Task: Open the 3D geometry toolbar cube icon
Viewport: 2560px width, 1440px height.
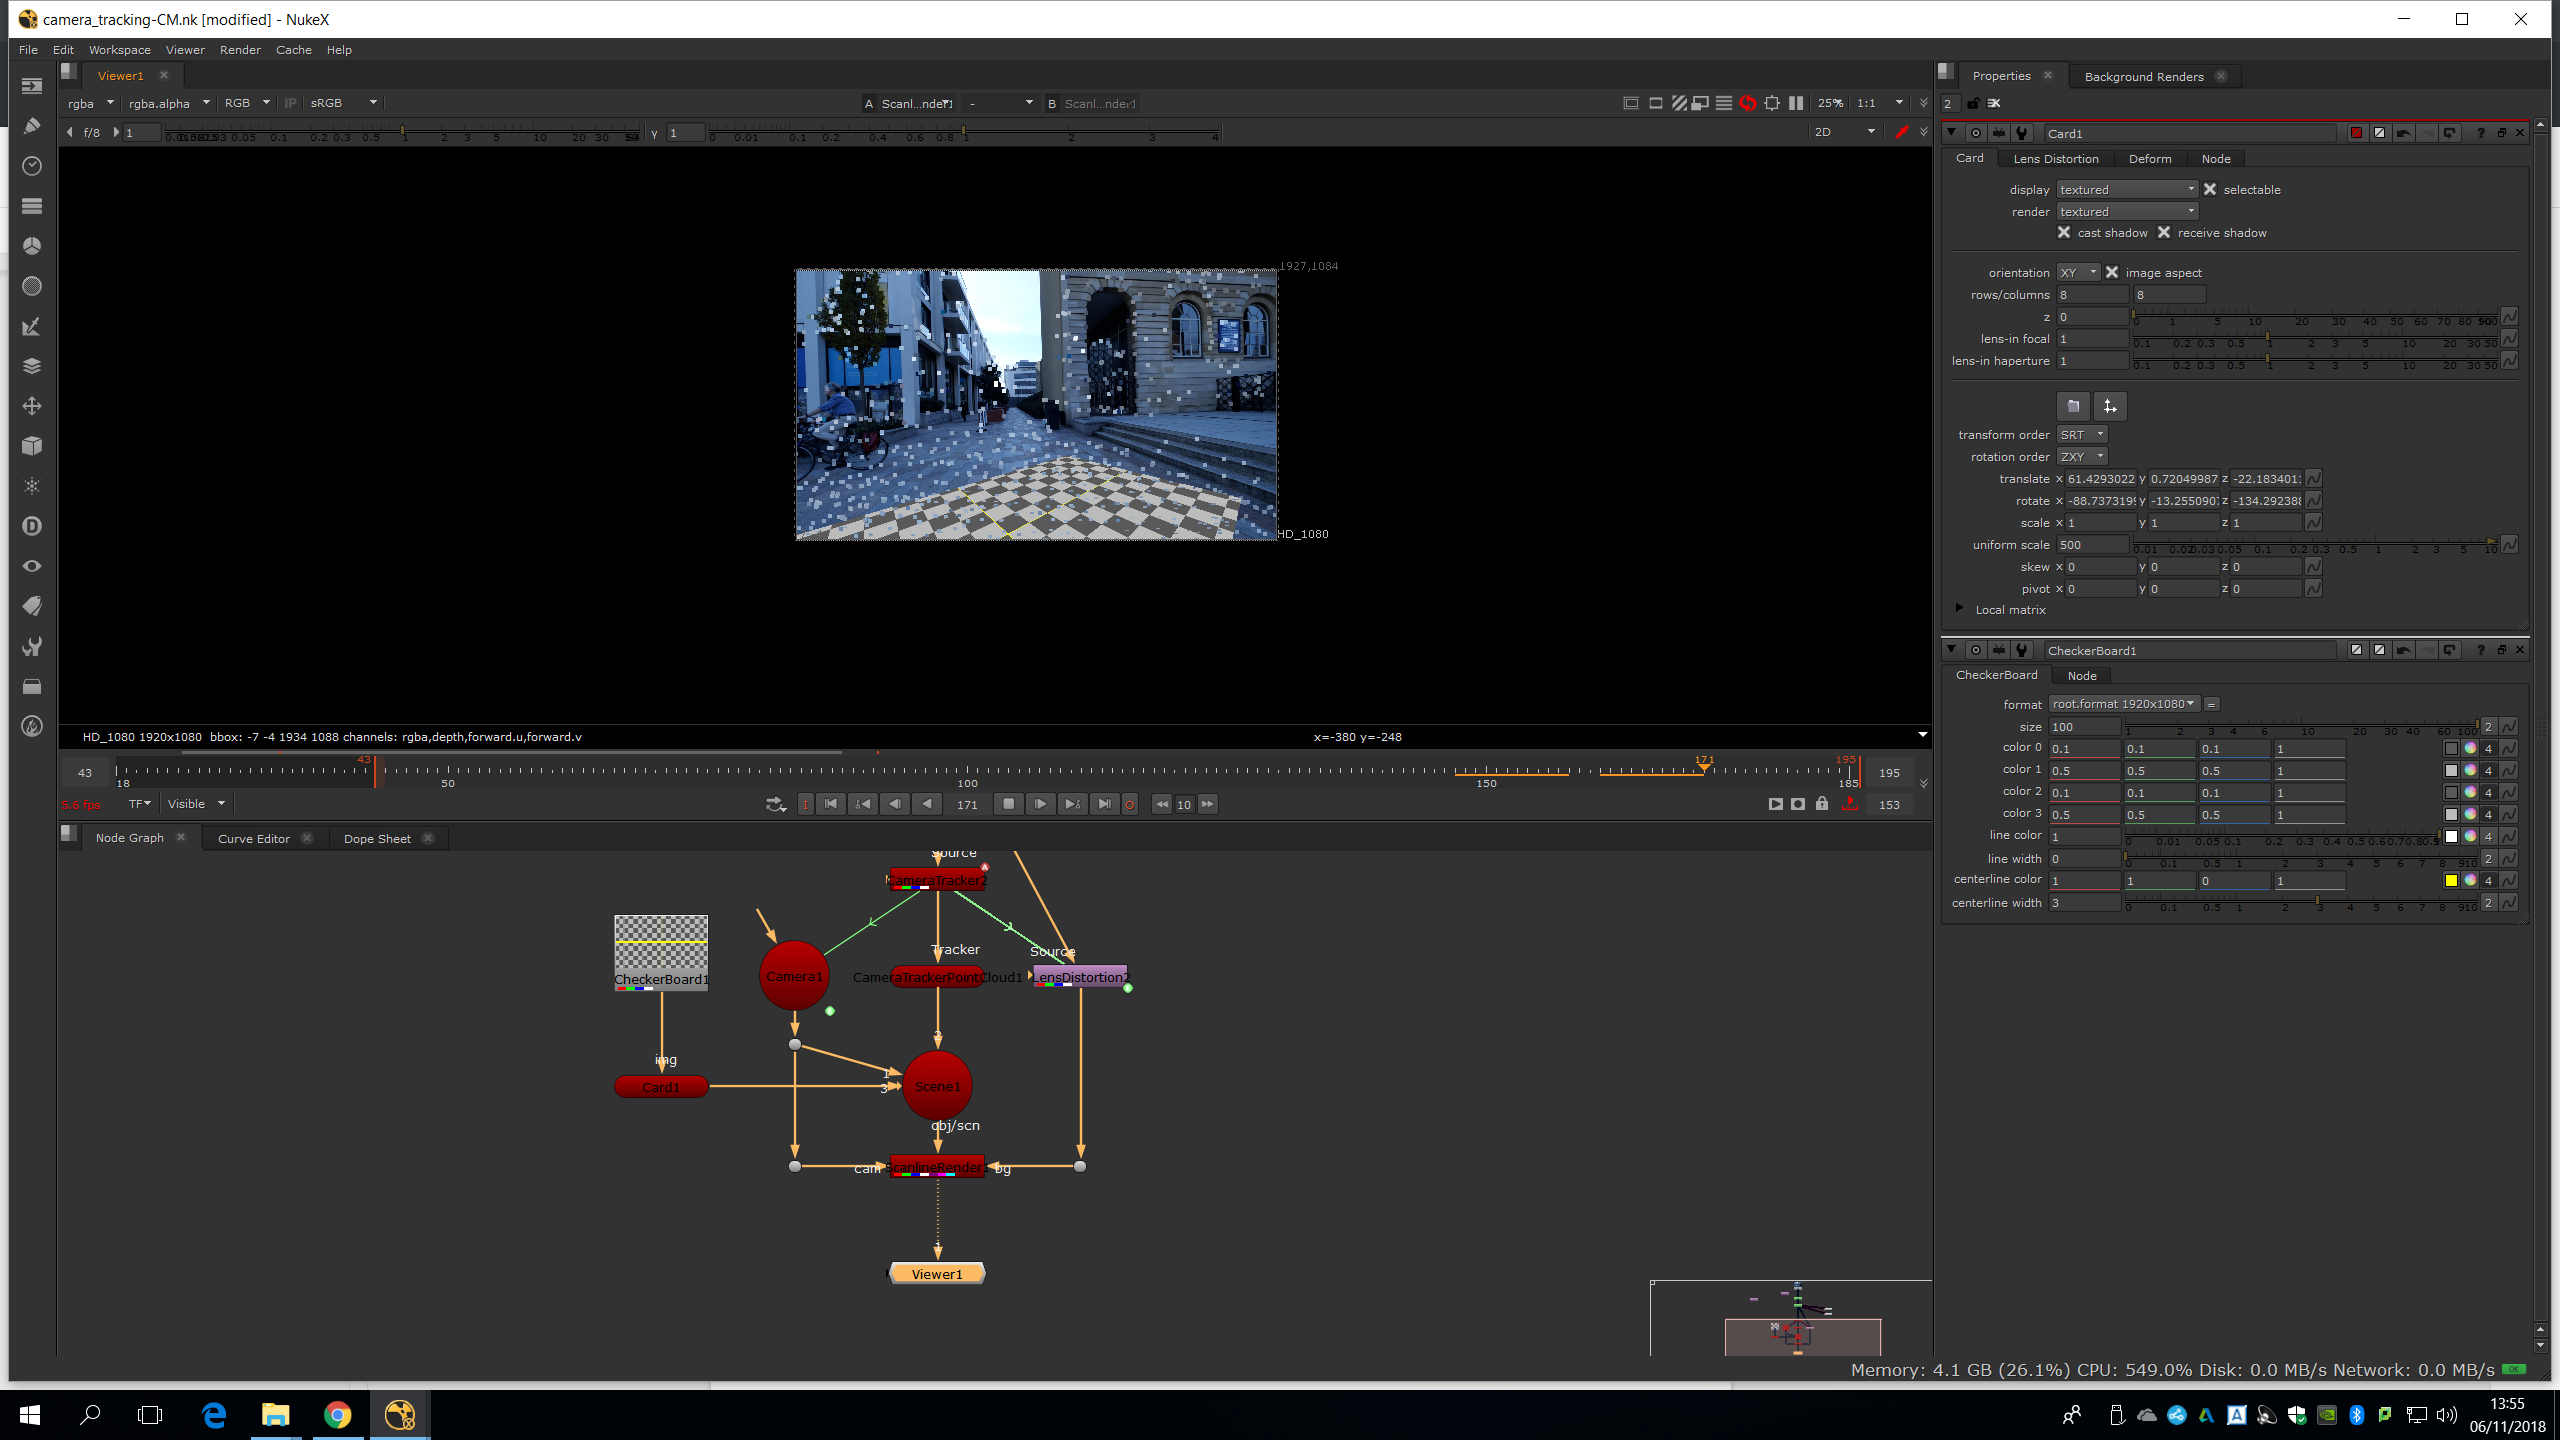Action: tap(32, 446)
